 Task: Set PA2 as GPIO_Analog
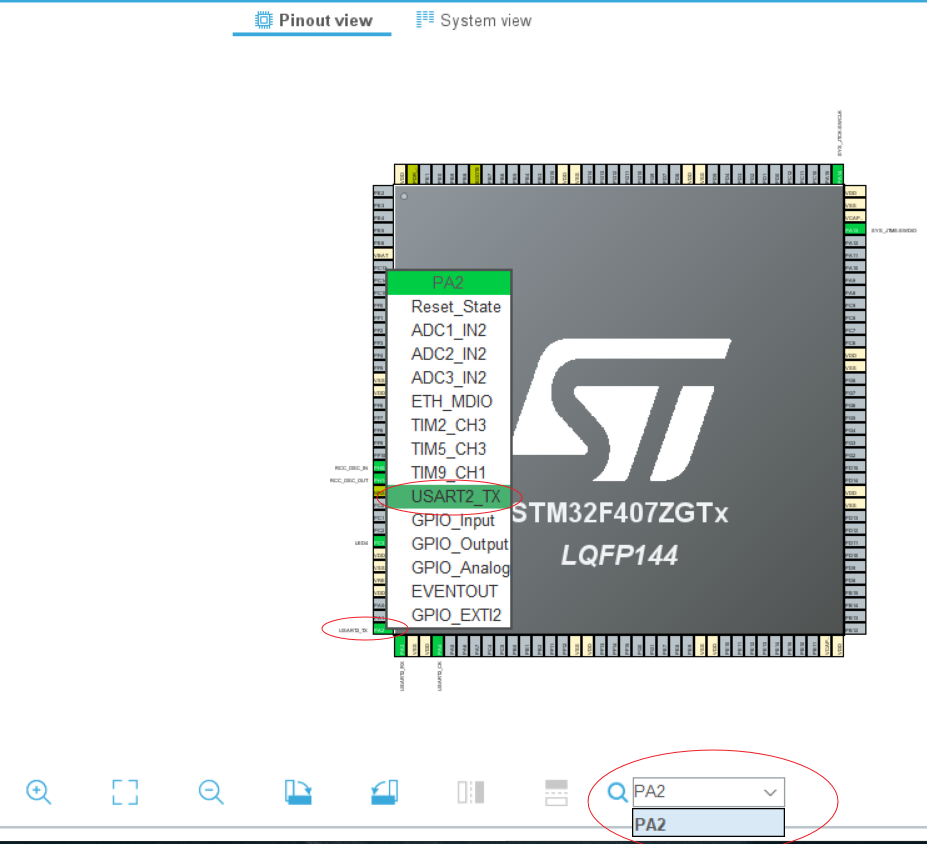449,568
